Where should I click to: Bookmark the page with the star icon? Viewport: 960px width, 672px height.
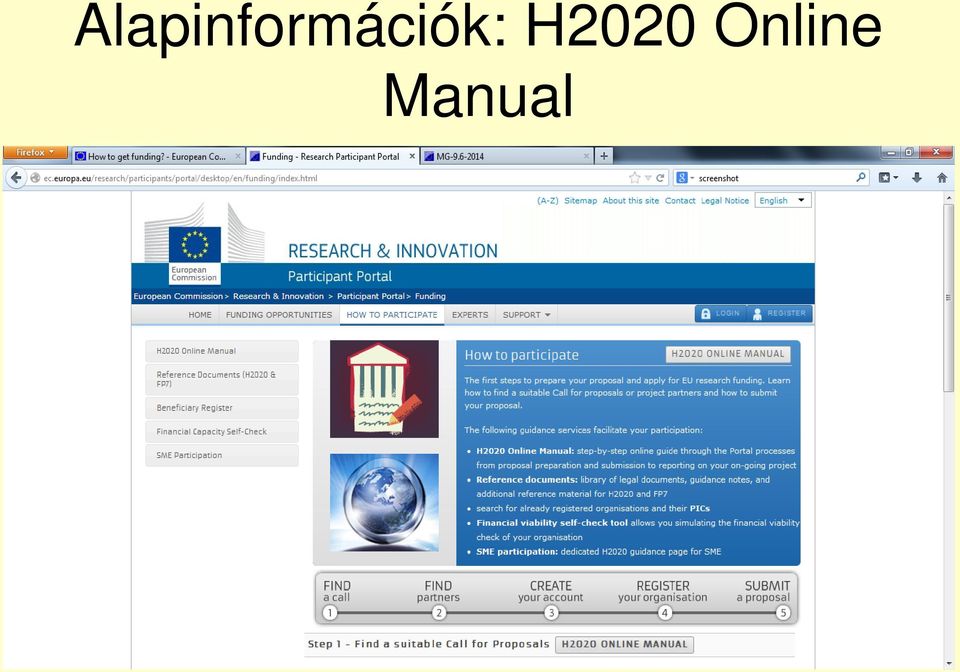[634, 178]
